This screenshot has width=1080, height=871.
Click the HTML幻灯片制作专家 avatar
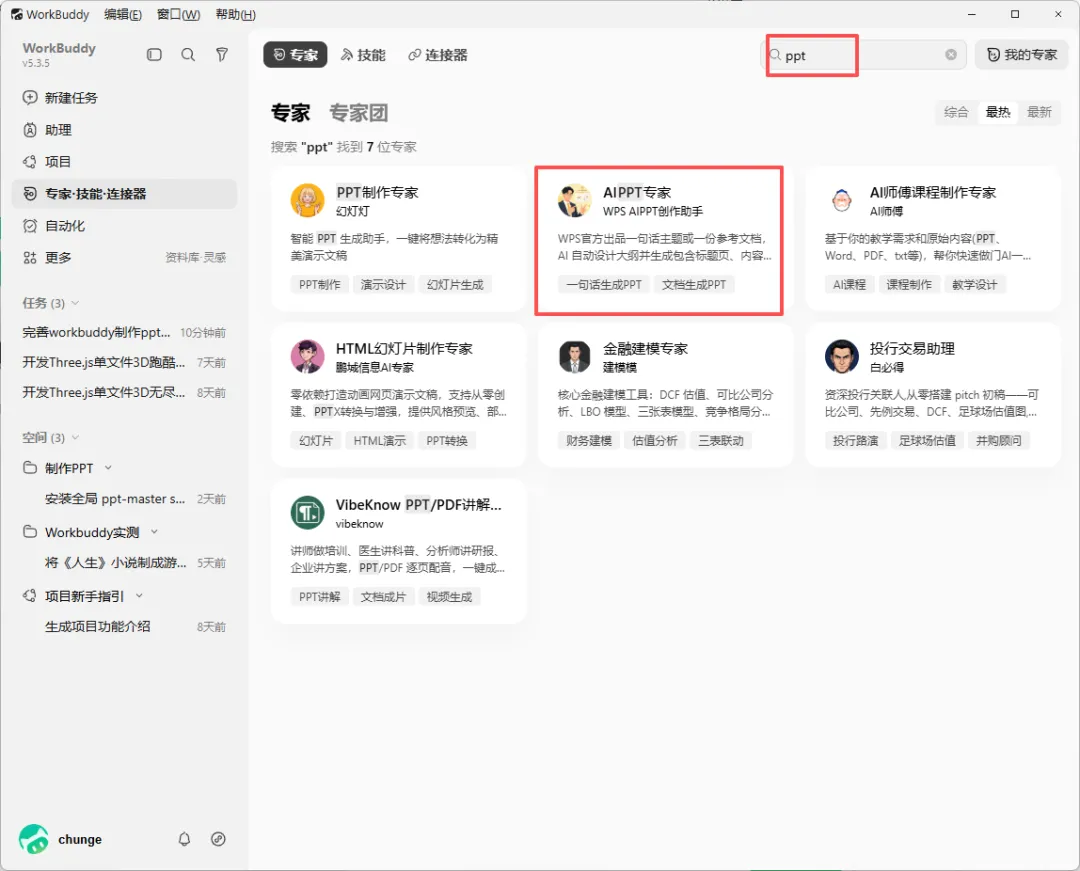coord(307,356)
